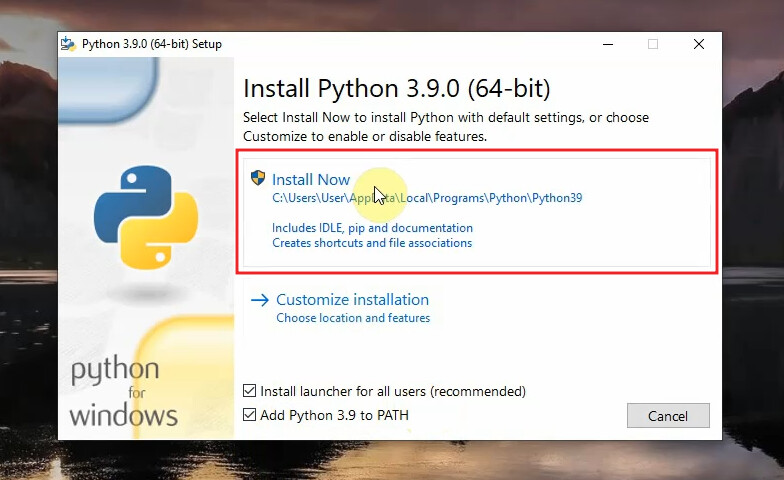The image size is (784, 480).
Task: Click the Python 3.9.0 (64-bit) Setup title text
Action: (x=152, y=44)
